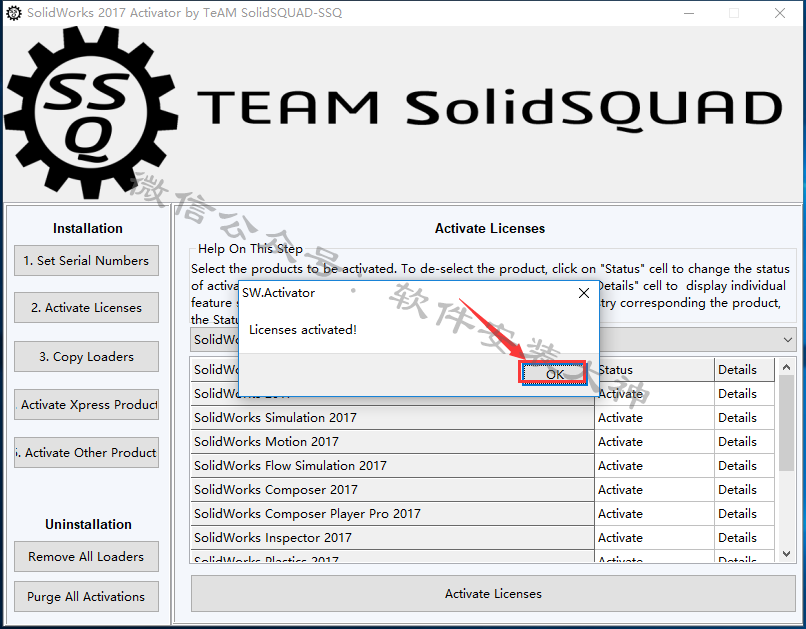
Task: Select the SolidWorks Simulation 2017 product name
Action: [x=393, y=418]
